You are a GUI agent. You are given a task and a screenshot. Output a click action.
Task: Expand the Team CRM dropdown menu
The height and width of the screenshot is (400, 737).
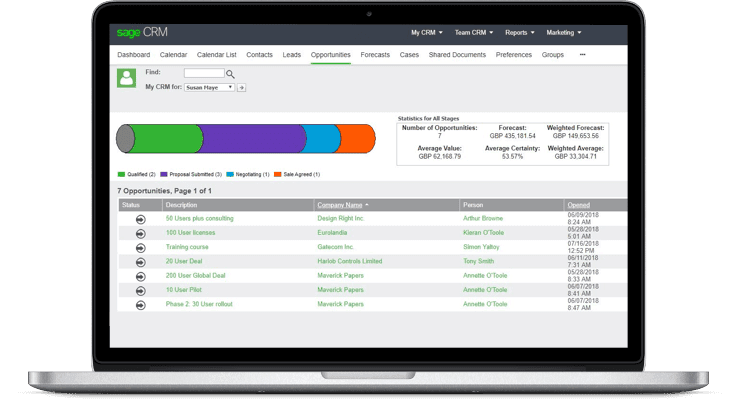pyautogui.click(x=479, y=32)
